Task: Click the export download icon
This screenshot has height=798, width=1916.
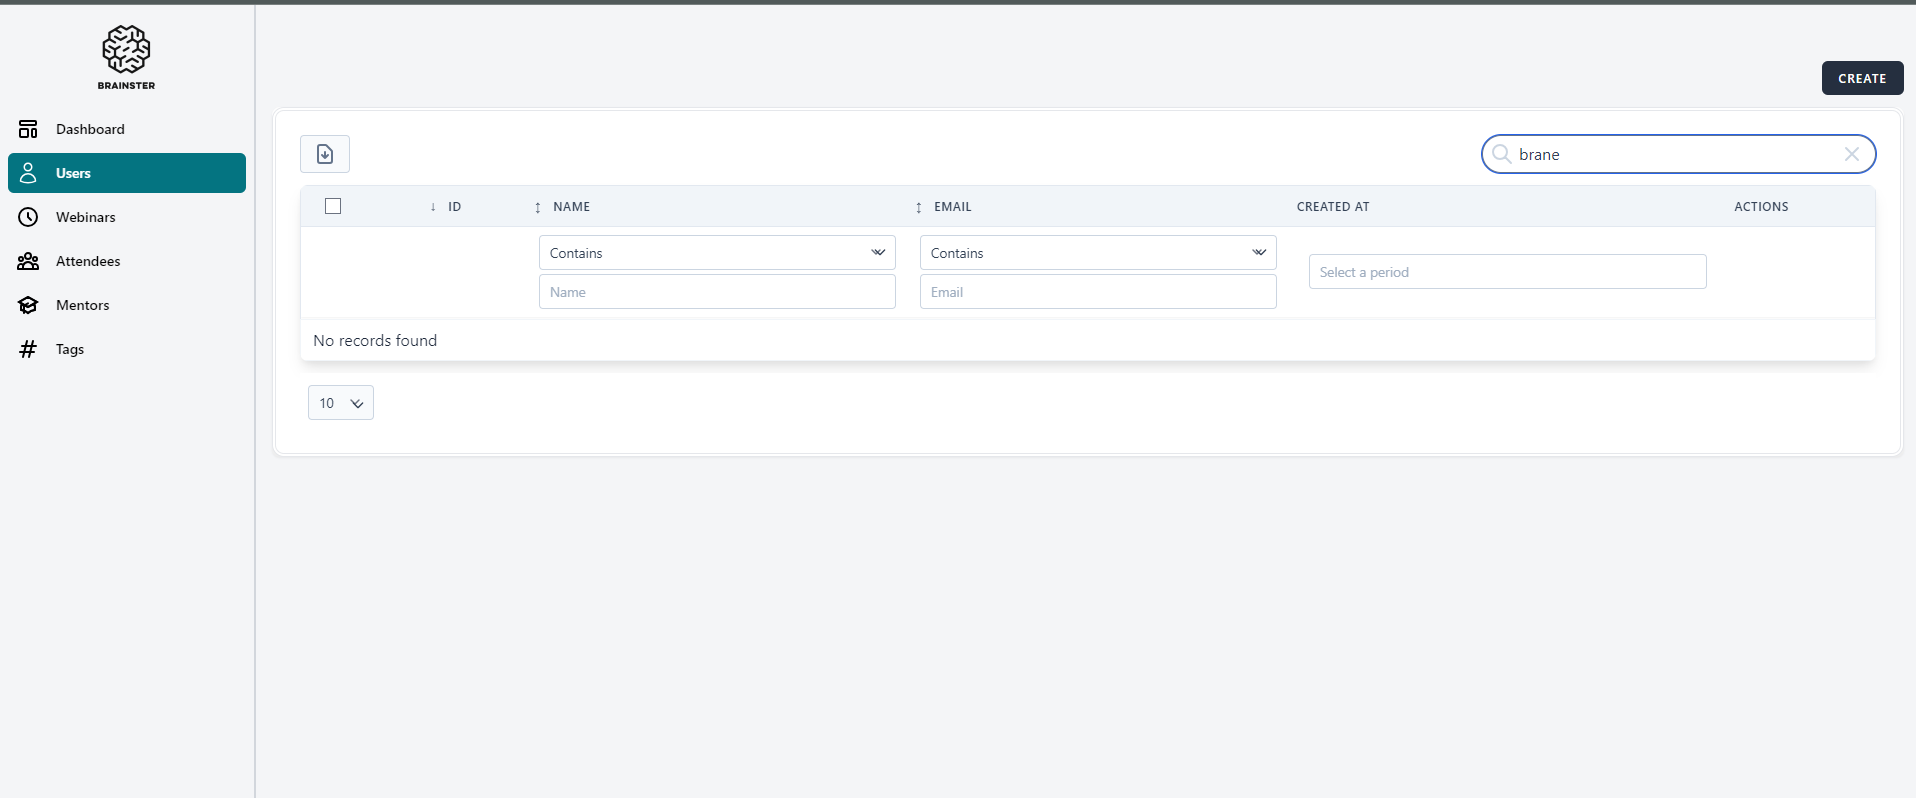Action: 325,154
